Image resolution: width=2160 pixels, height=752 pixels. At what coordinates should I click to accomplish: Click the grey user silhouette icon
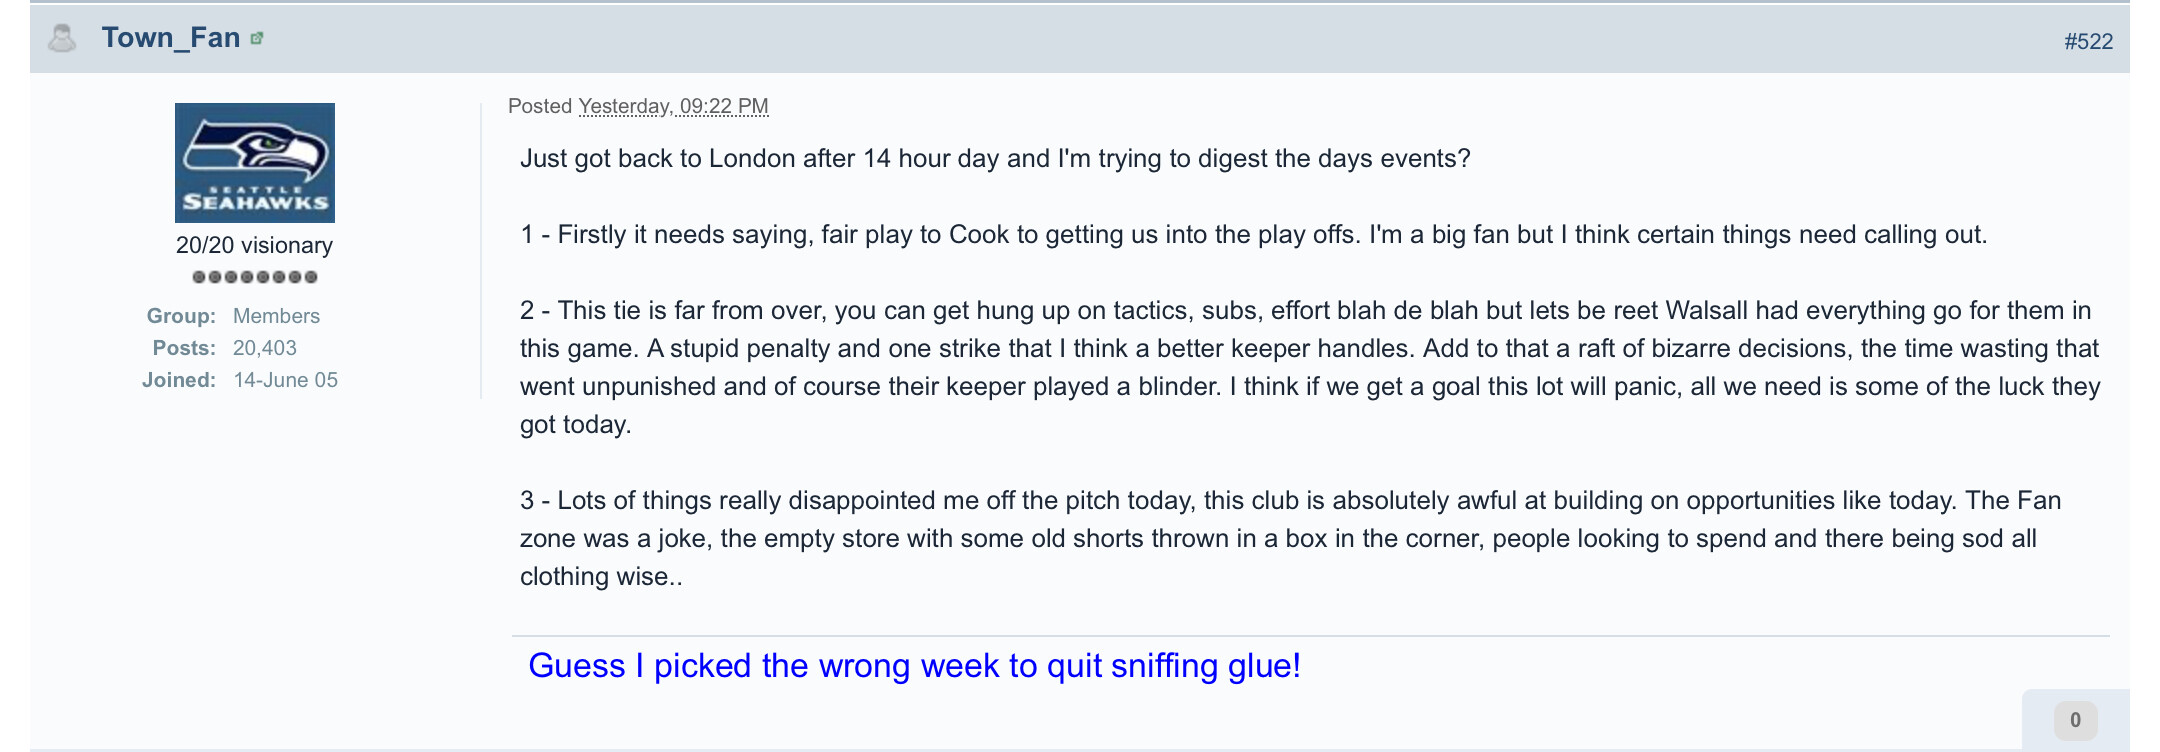(x=62, y=38)
